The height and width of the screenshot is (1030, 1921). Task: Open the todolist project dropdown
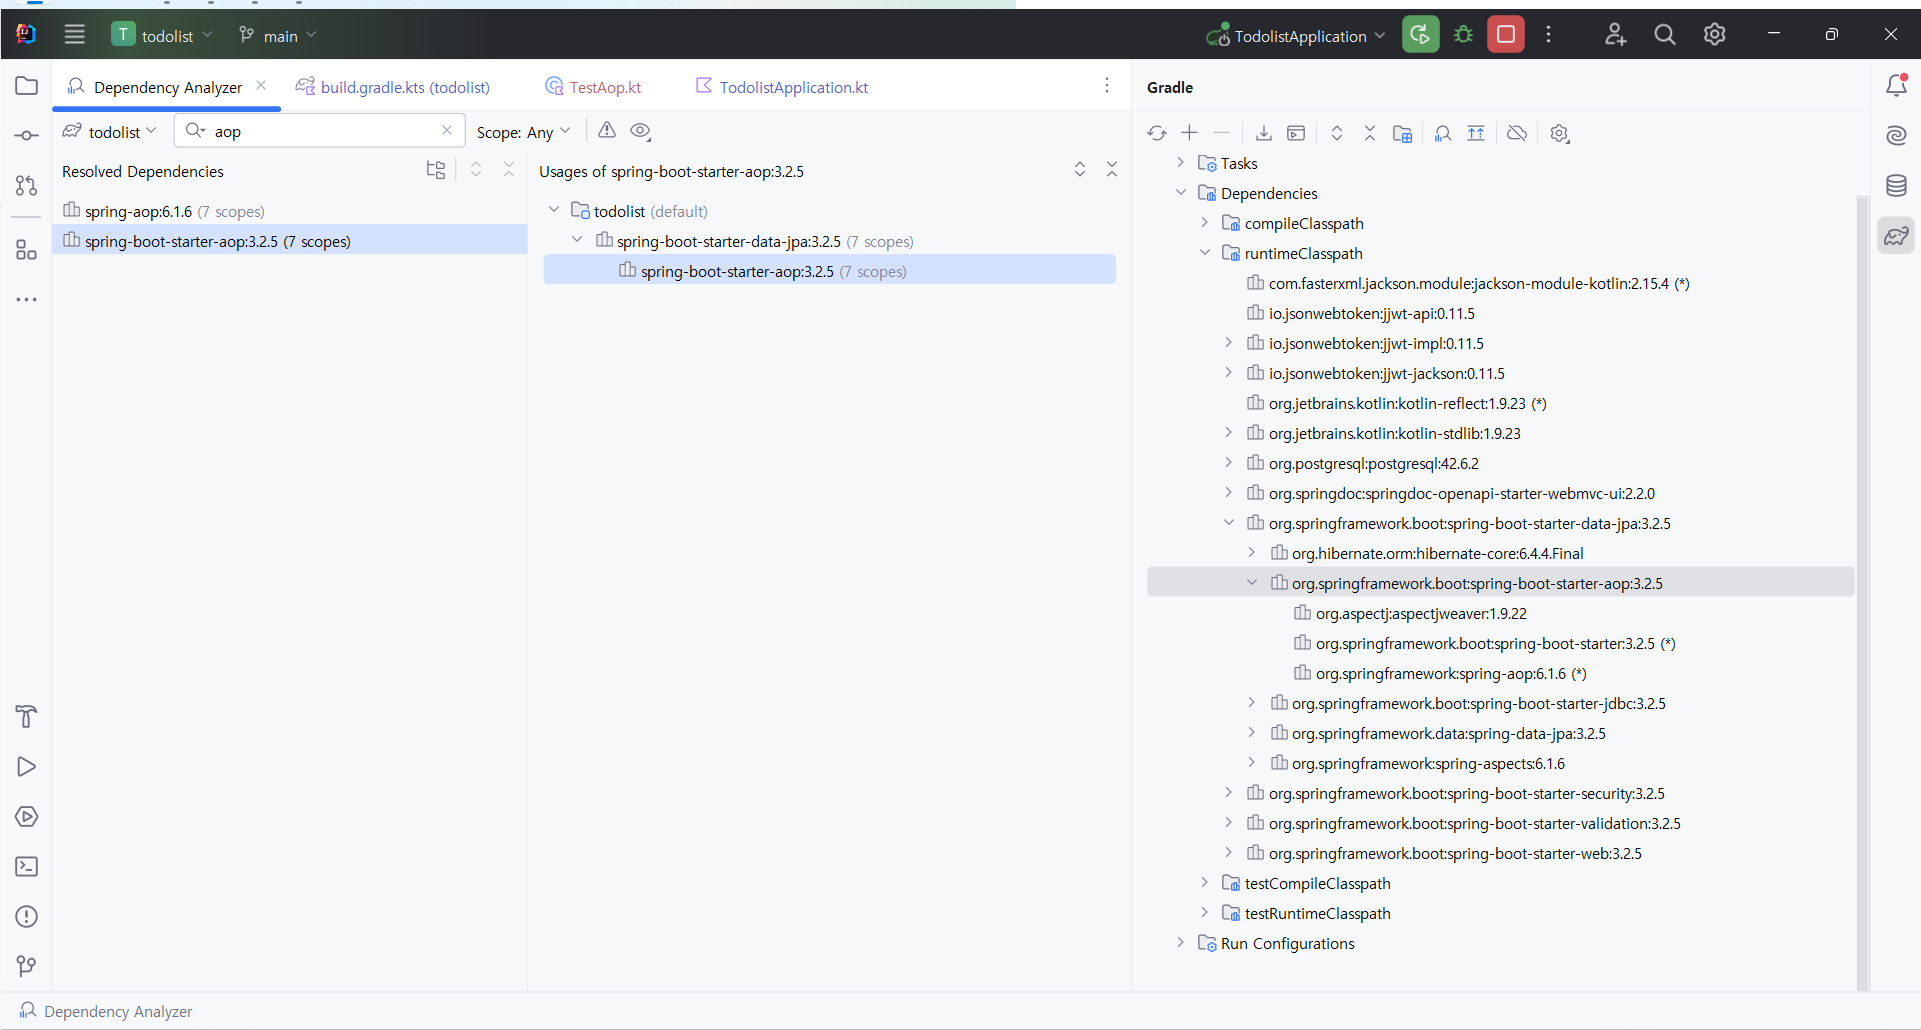pyautogui.click(x=163, y=35)
